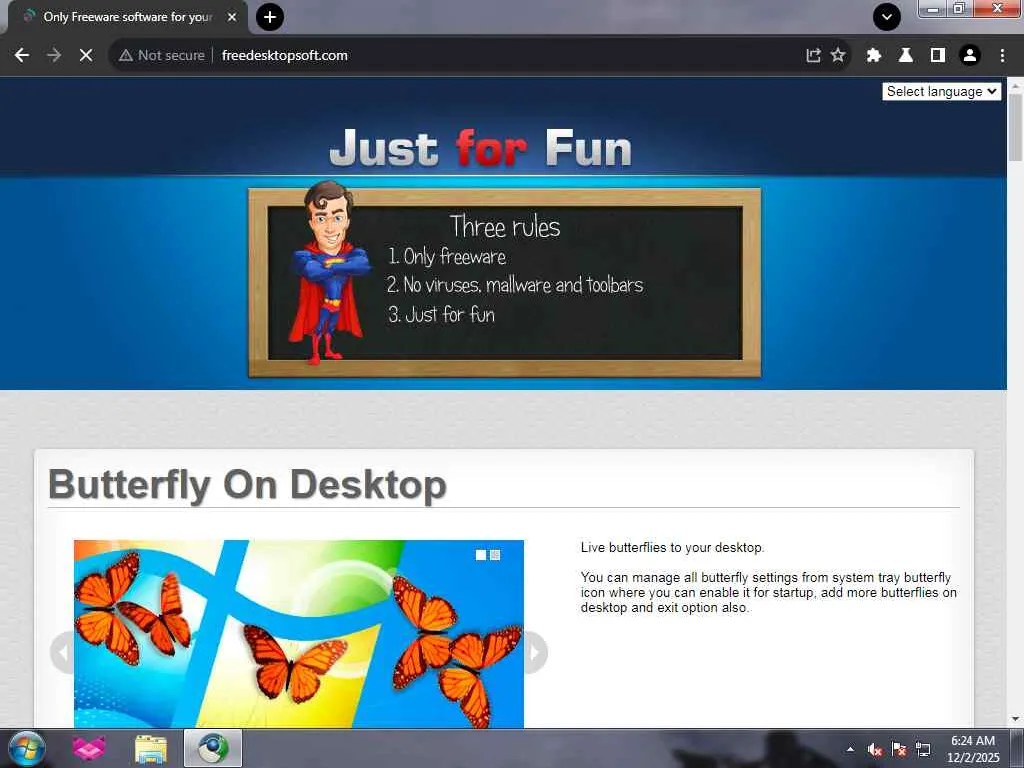Screen dimensions: 1024x768
Task: Toggle the browser side panel
Action: pyautogui.click(x=938, y=56)
